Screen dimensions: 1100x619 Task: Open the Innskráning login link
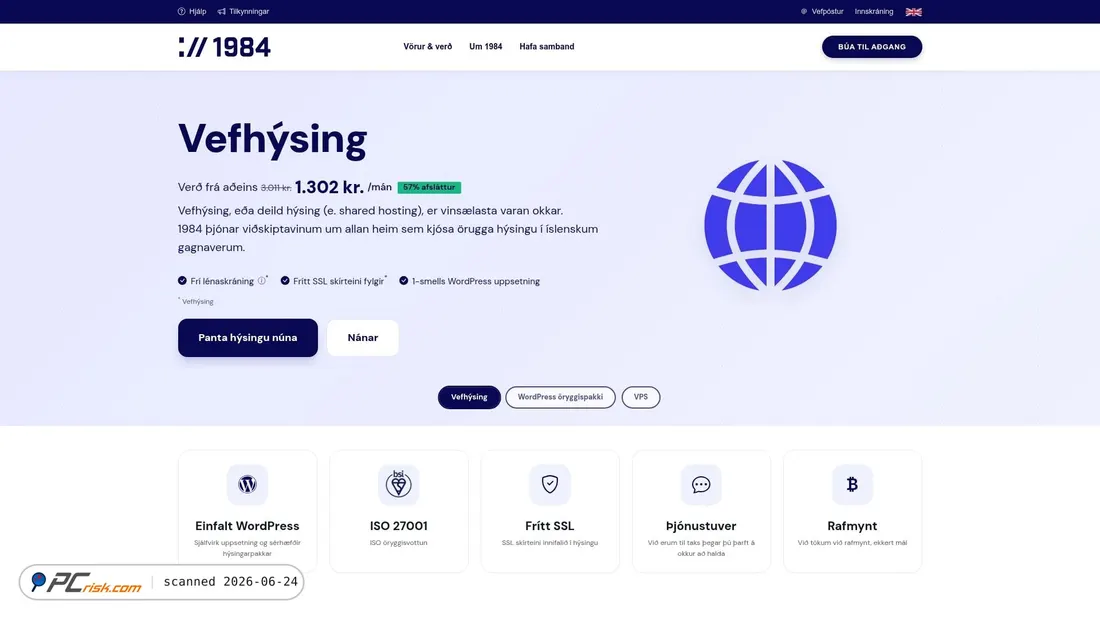873,11
